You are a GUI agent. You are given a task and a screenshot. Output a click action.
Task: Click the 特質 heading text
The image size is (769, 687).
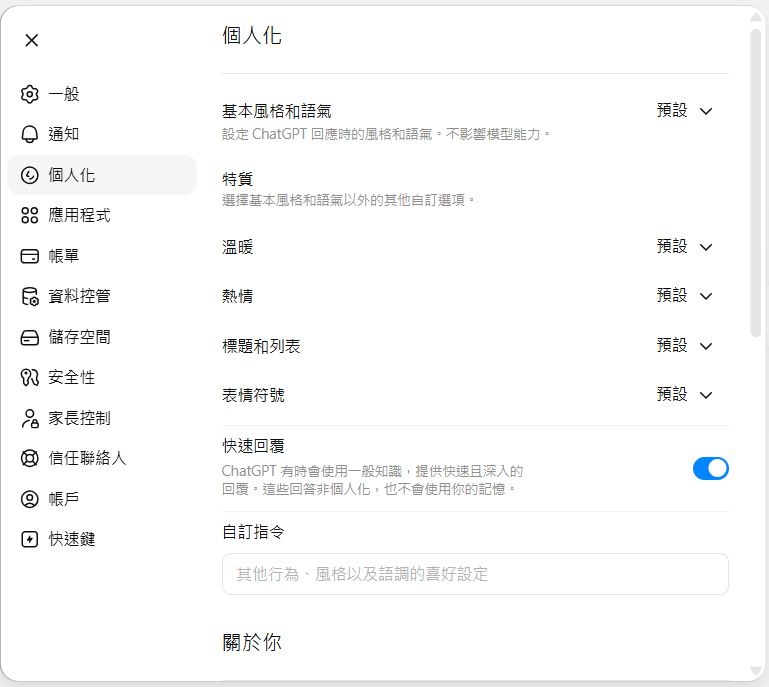pyautogui.click(x=237, y=179)
